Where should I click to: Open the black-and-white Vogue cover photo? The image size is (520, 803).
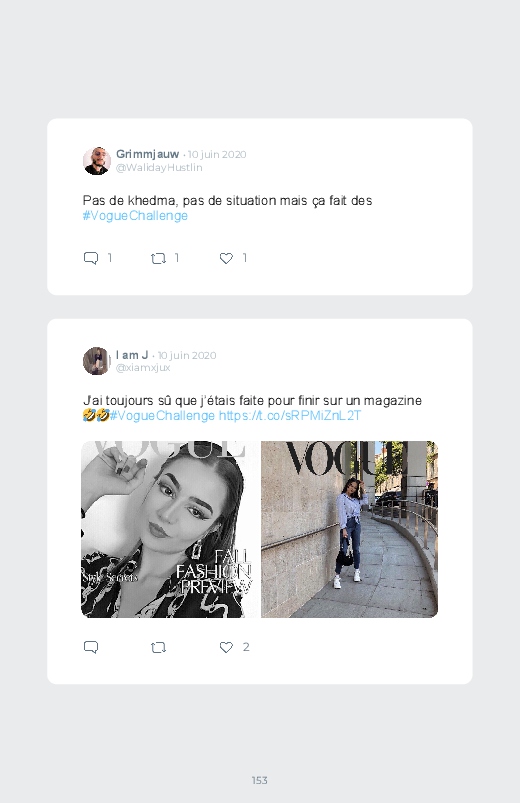coord(170,529)
